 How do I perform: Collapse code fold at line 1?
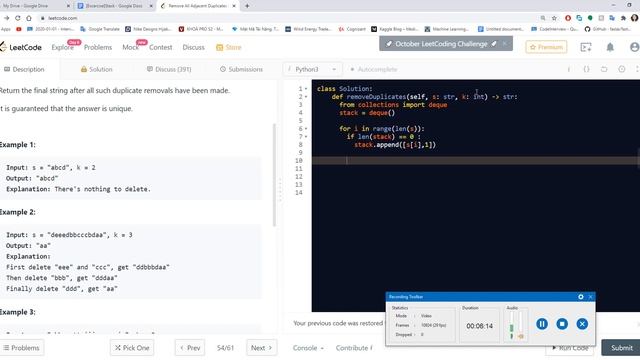pyautogui.click(x=306, y=89)
